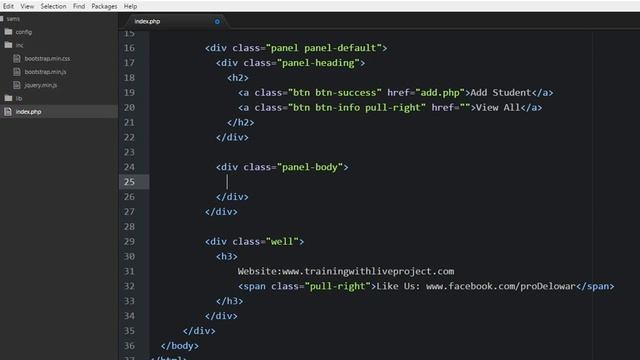This screenshot has height=360, width=640.
Task: Open the Find menu
Action: (79, 6)
